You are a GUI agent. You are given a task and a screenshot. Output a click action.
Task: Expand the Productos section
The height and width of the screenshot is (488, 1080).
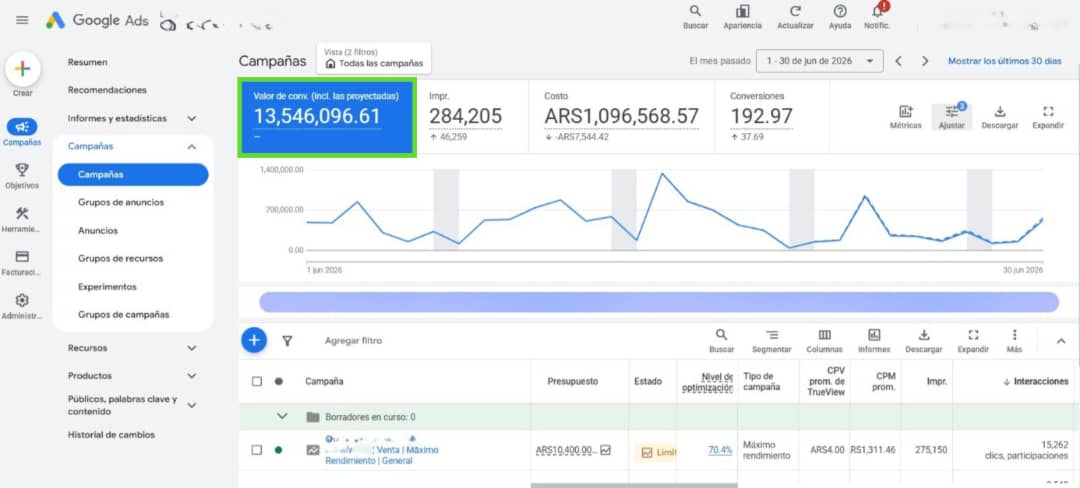coord(191,376)
